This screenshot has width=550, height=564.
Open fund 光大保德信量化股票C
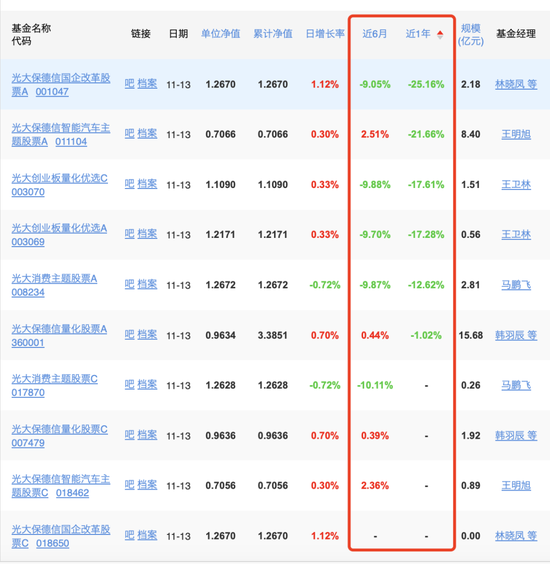[x=59, y=429]
